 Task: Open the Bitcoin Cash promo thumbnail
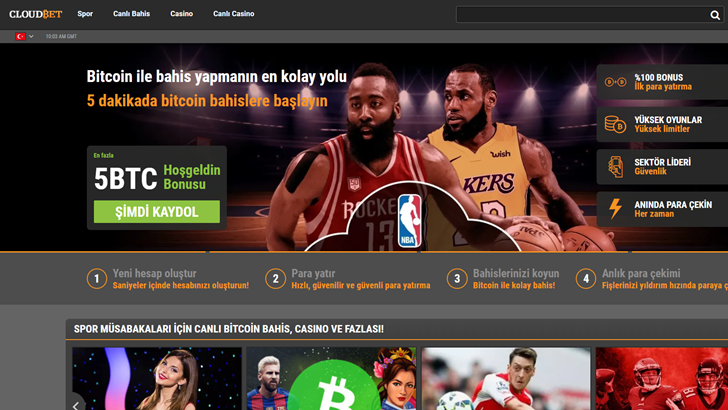(332, 379)
